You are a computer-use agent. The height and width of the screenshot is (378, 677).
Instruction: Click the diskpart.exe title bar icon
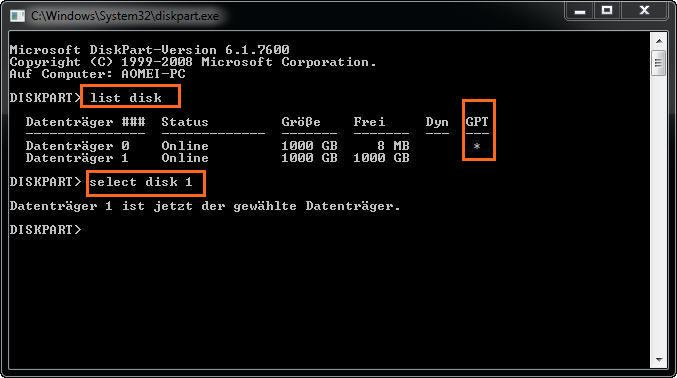point(17,16)
